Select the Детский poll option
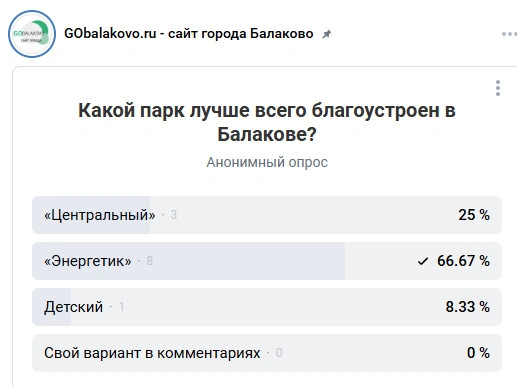Screen dimensions: 517x387 tap(267, 307)
